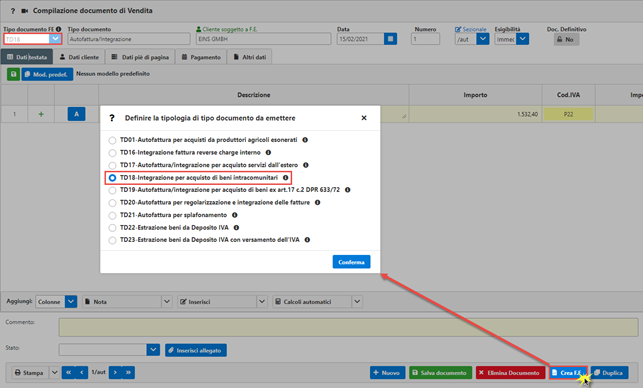Click the Importo cell 1.532,40
Viewport: 643px width, 388px height.
[475, 114]
